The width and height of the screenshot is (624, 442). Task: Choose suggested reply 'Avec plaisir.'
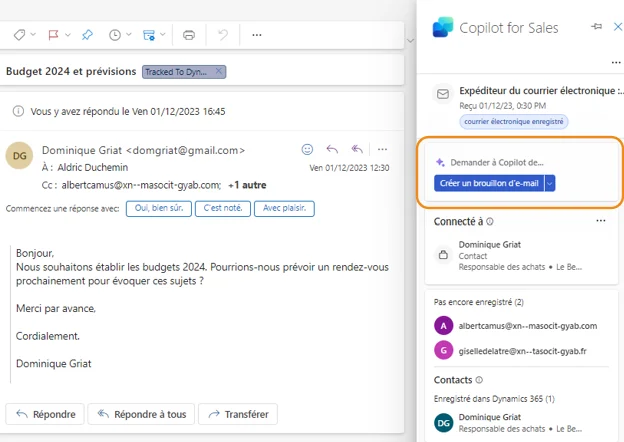click(284, 208)
